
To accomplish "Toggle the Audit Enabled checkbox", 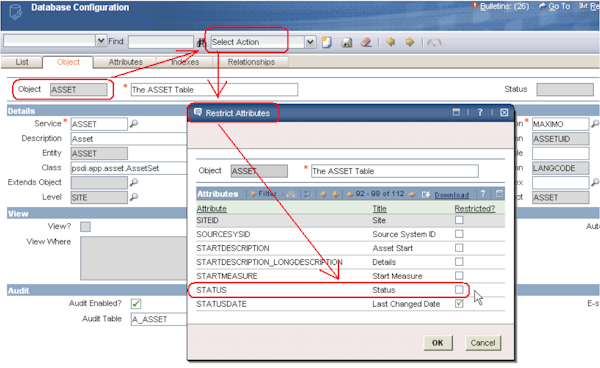I will [x=136, y=304].
